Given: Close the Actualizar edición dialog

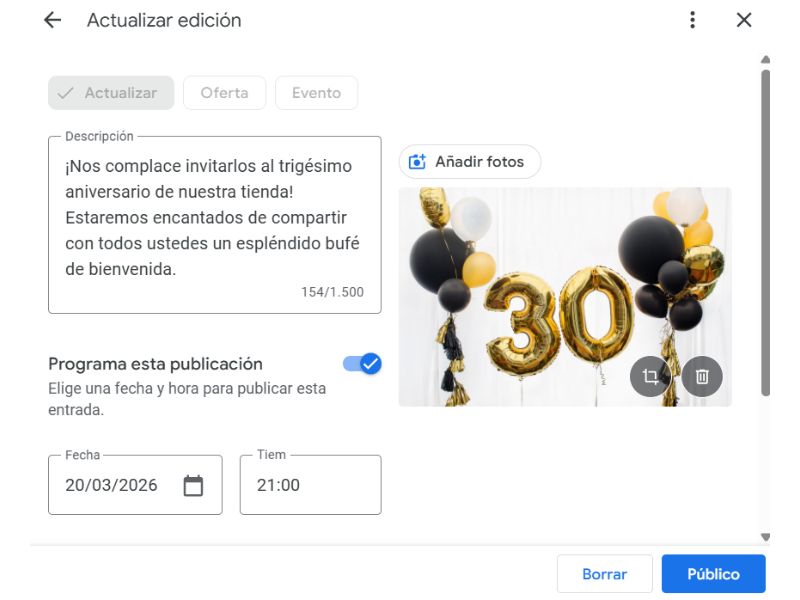Looking at the screenshot, I should click(744, 20).
